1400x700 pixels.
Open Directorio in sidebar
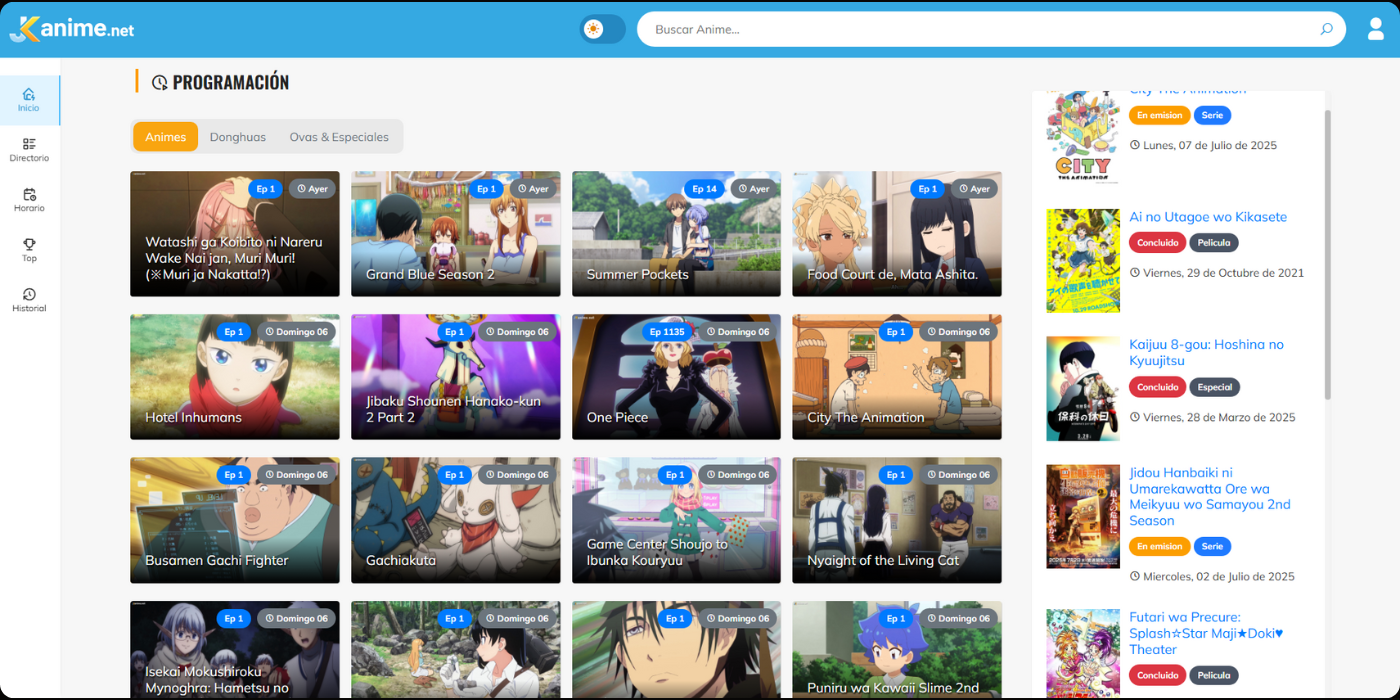[x=29, y=150]
